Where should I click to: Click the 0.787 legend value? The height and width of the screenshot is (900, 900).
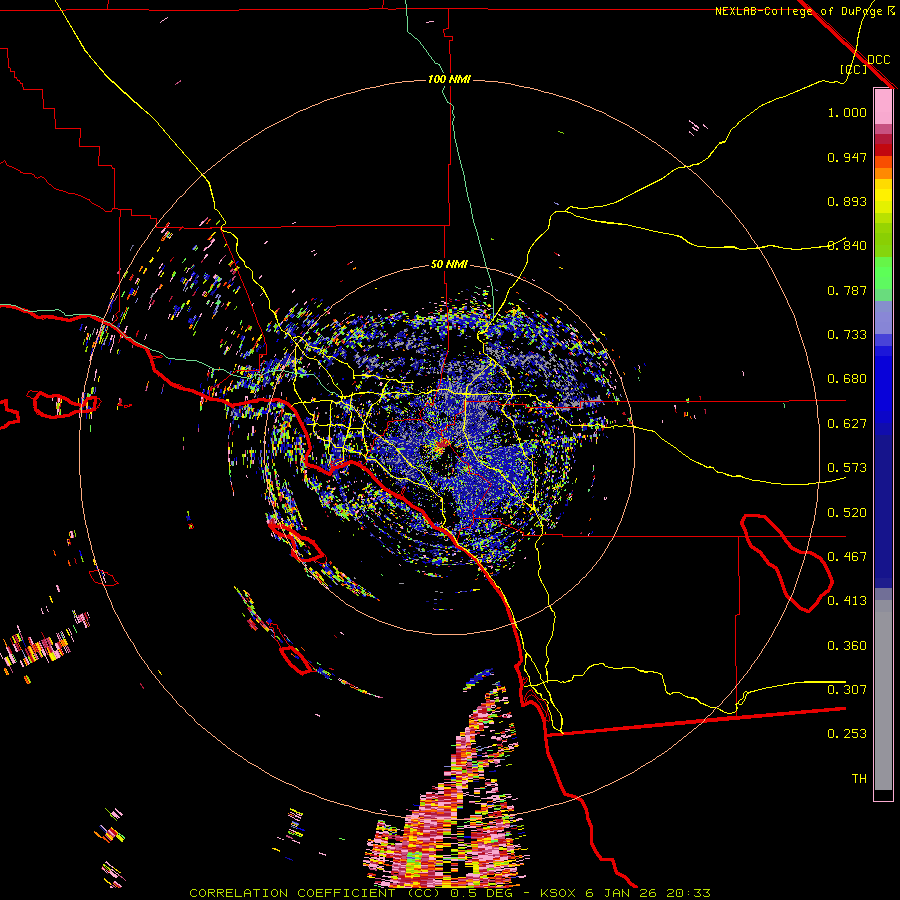[847, 290]
